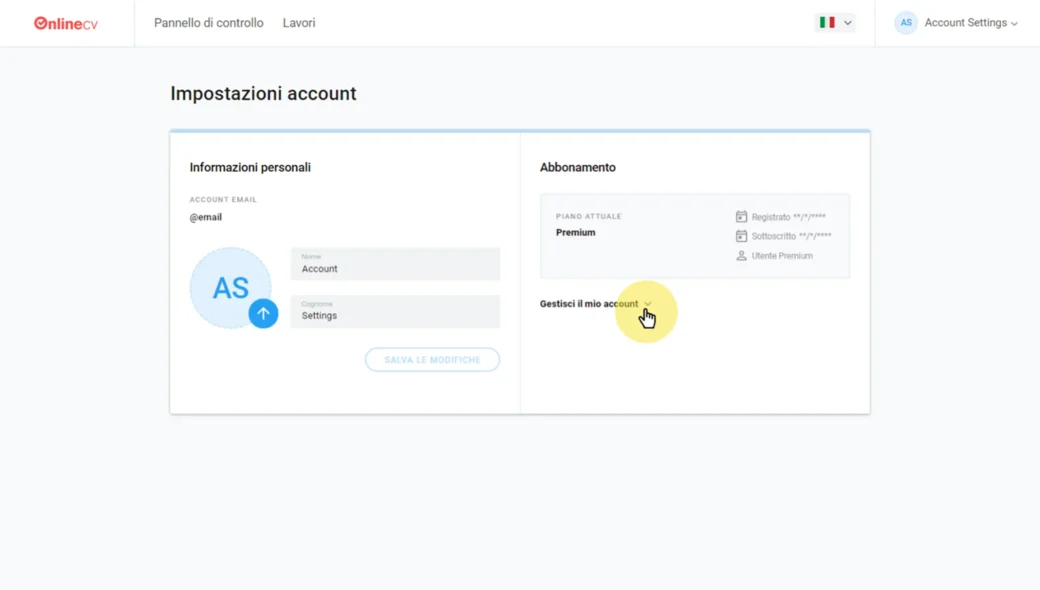
Task: Open the Lavori nav item
Action: [299, 23]
